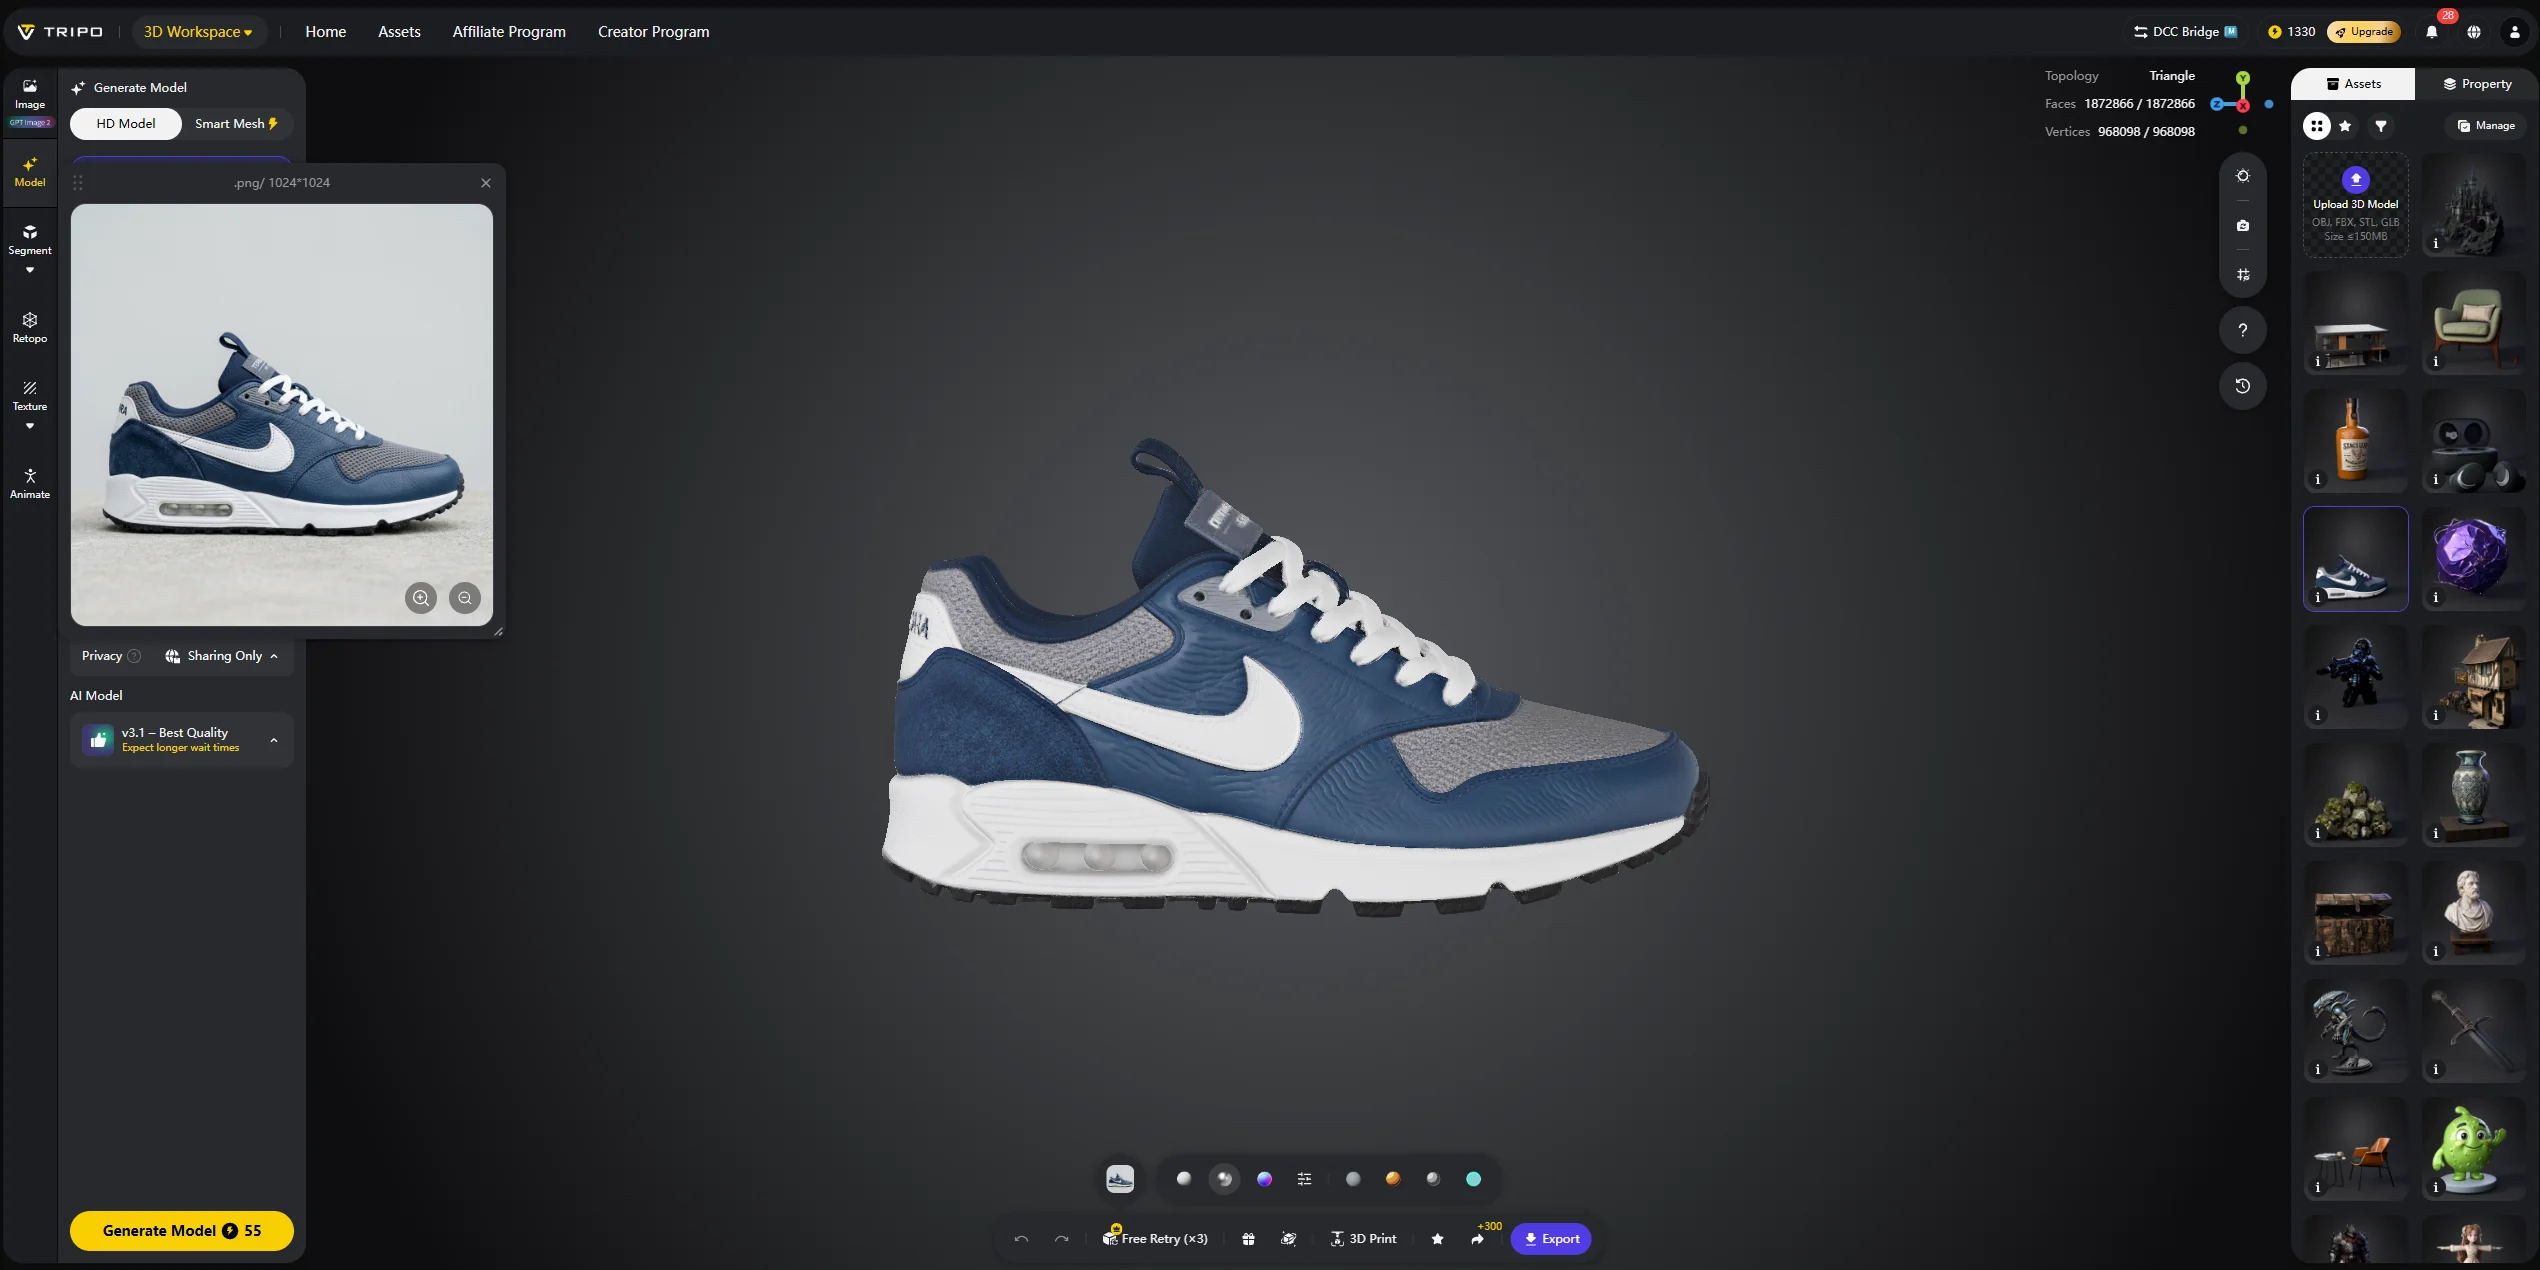2540x1270 pixels.
Task: Toggle the viewport lighting settings icon
Action: [2243, 176]
